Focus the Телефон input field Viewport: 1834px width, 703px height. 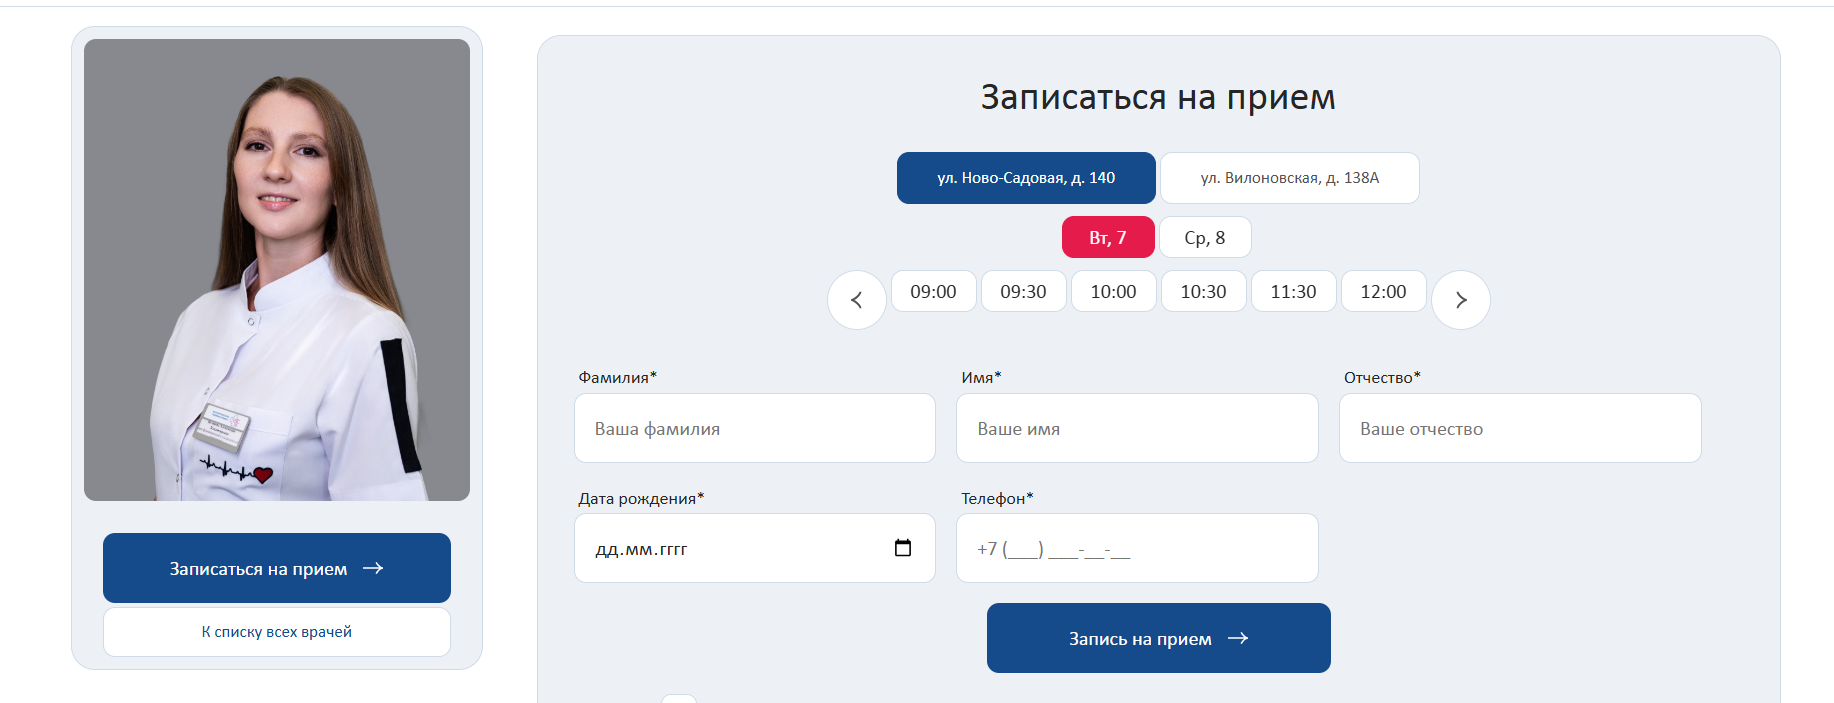click(x=1137, y=548)
